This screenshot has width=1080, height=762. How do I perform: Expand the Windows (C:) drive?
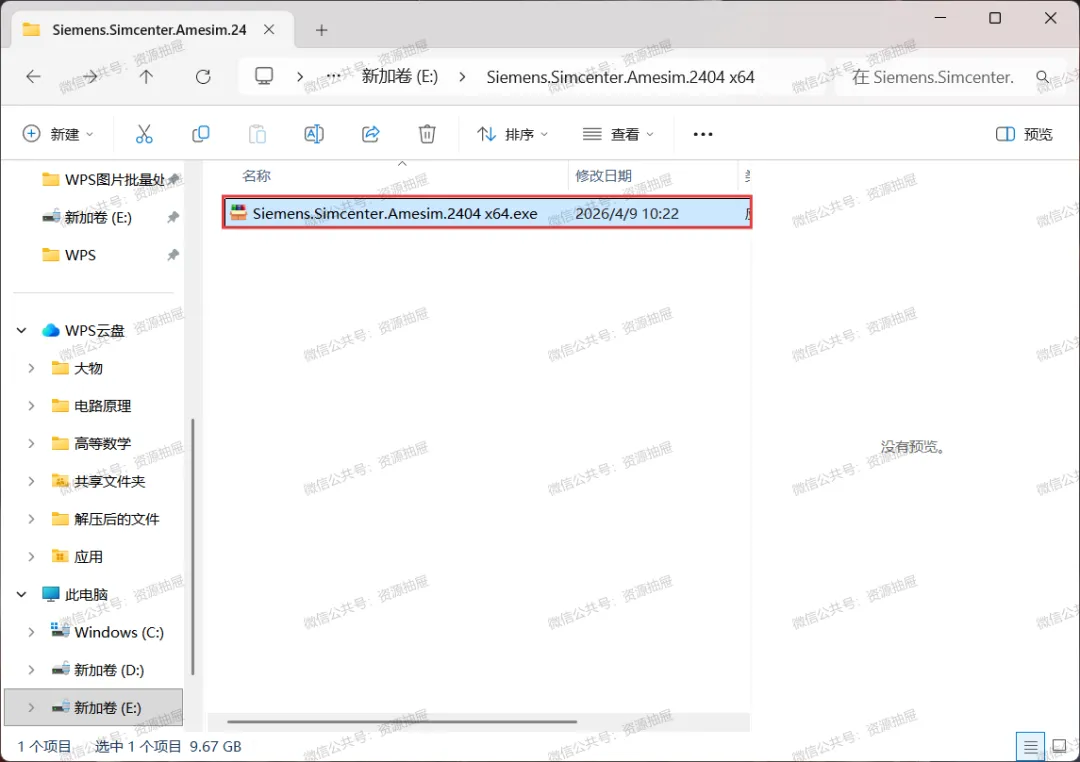pyautogui.click(x=31, y=632)
